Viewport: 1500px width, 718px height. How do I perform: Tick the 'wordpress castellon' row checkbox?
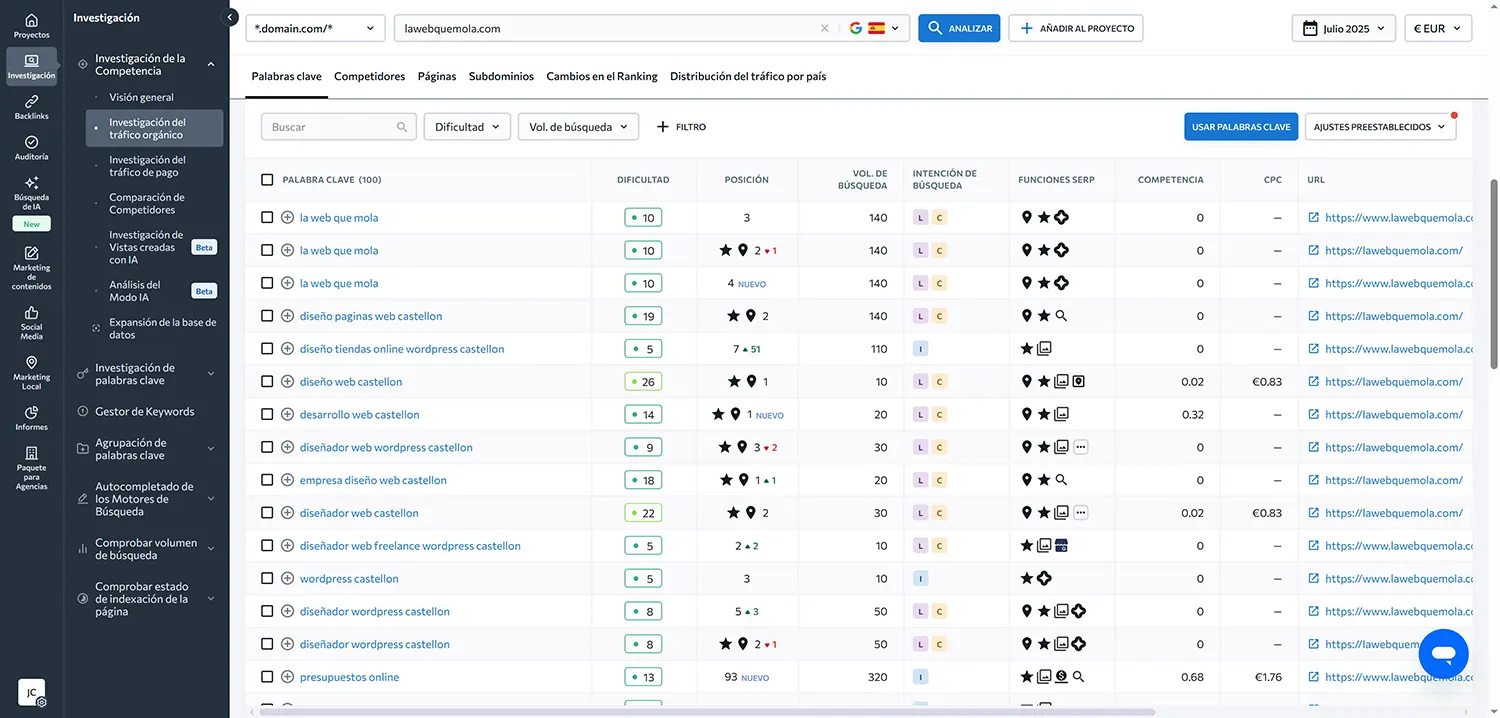(267, 579)
